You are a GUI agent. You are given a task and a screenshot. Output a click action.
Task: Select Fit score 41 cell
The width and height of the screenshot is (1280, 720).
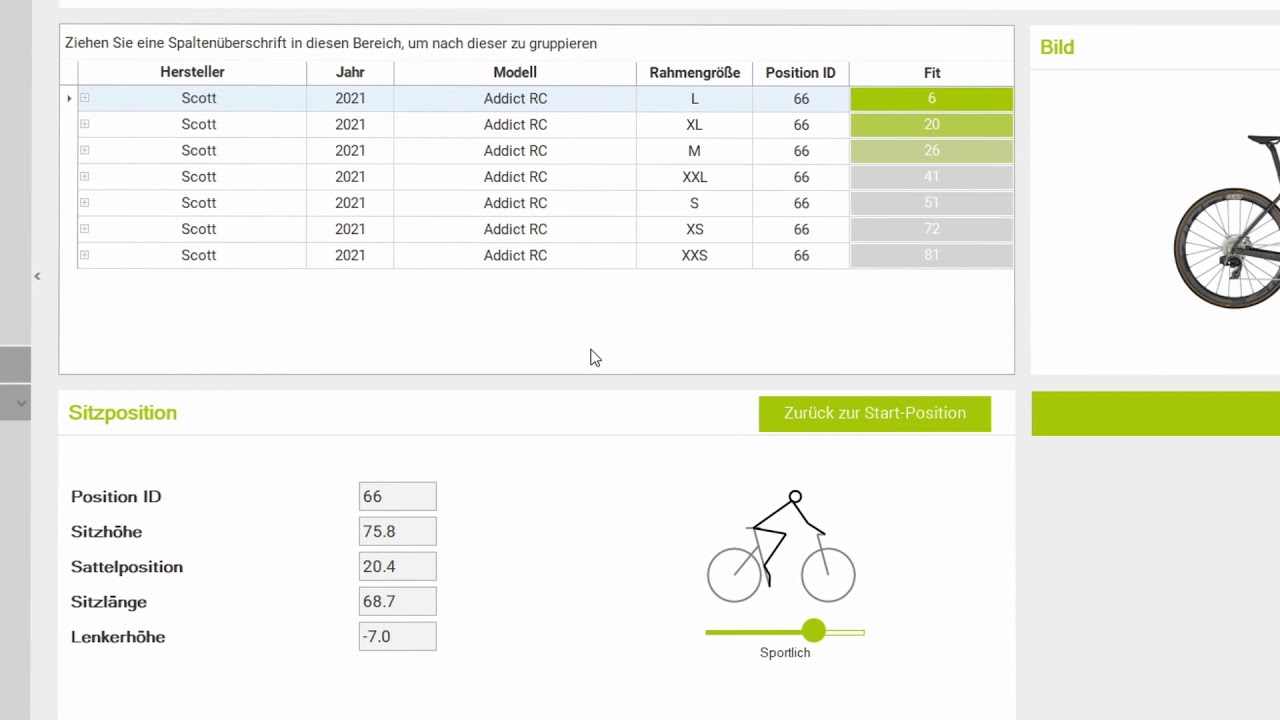931,176
